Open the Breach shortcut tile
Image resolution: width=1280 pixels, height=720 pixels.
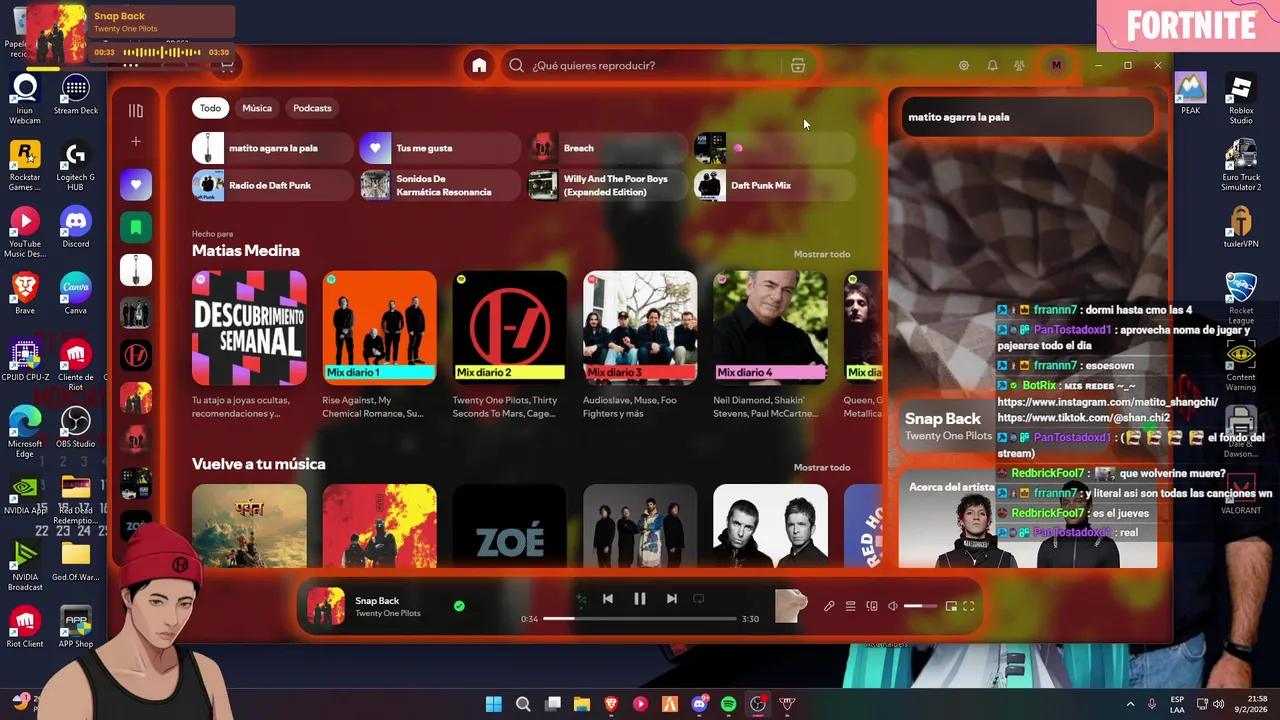click(x=607, y=148)
